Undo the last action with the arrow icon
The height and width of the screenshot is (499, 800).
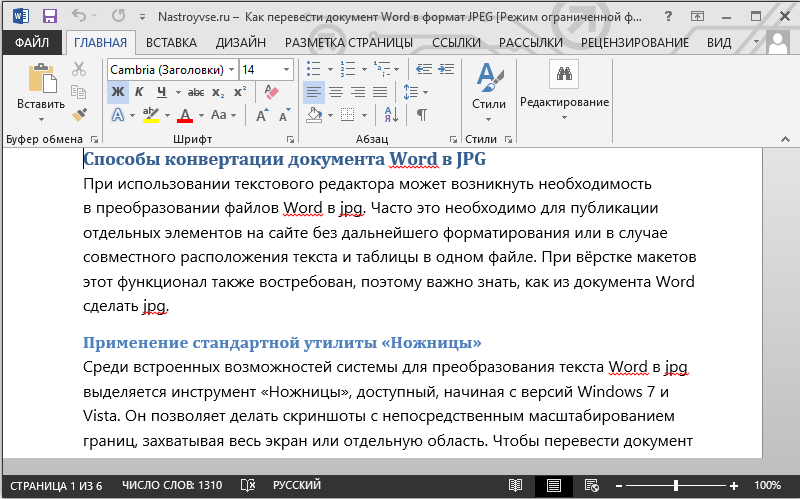(79, 16)
